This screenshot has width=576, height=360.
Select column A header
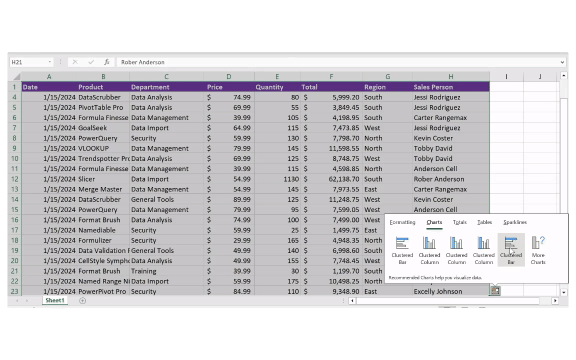coord(49,77)
